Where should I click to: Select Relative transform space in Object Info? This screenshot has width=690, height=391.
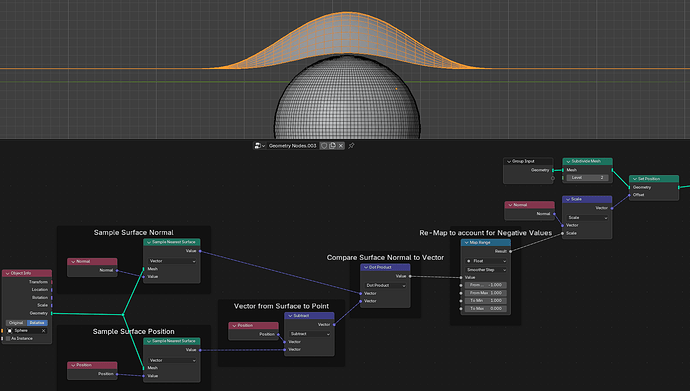pyautogui.click(x=37, y=323)
